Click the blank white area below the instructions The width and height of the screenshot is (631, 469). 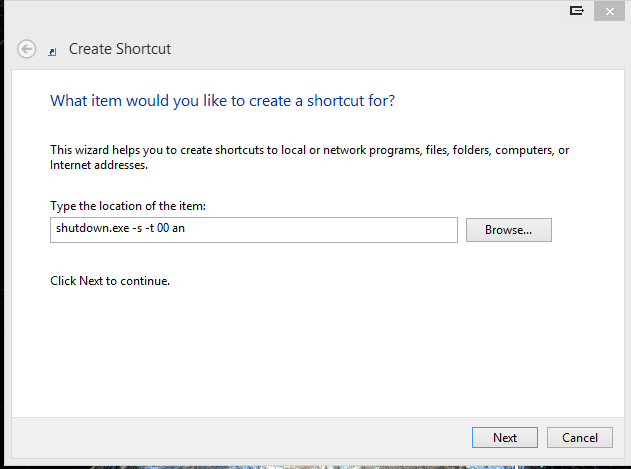point(318,350)
